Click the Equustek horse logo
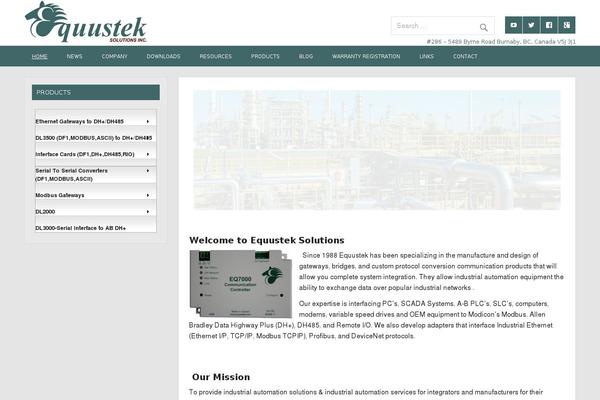600x400 pixels. tap(86, 22)
